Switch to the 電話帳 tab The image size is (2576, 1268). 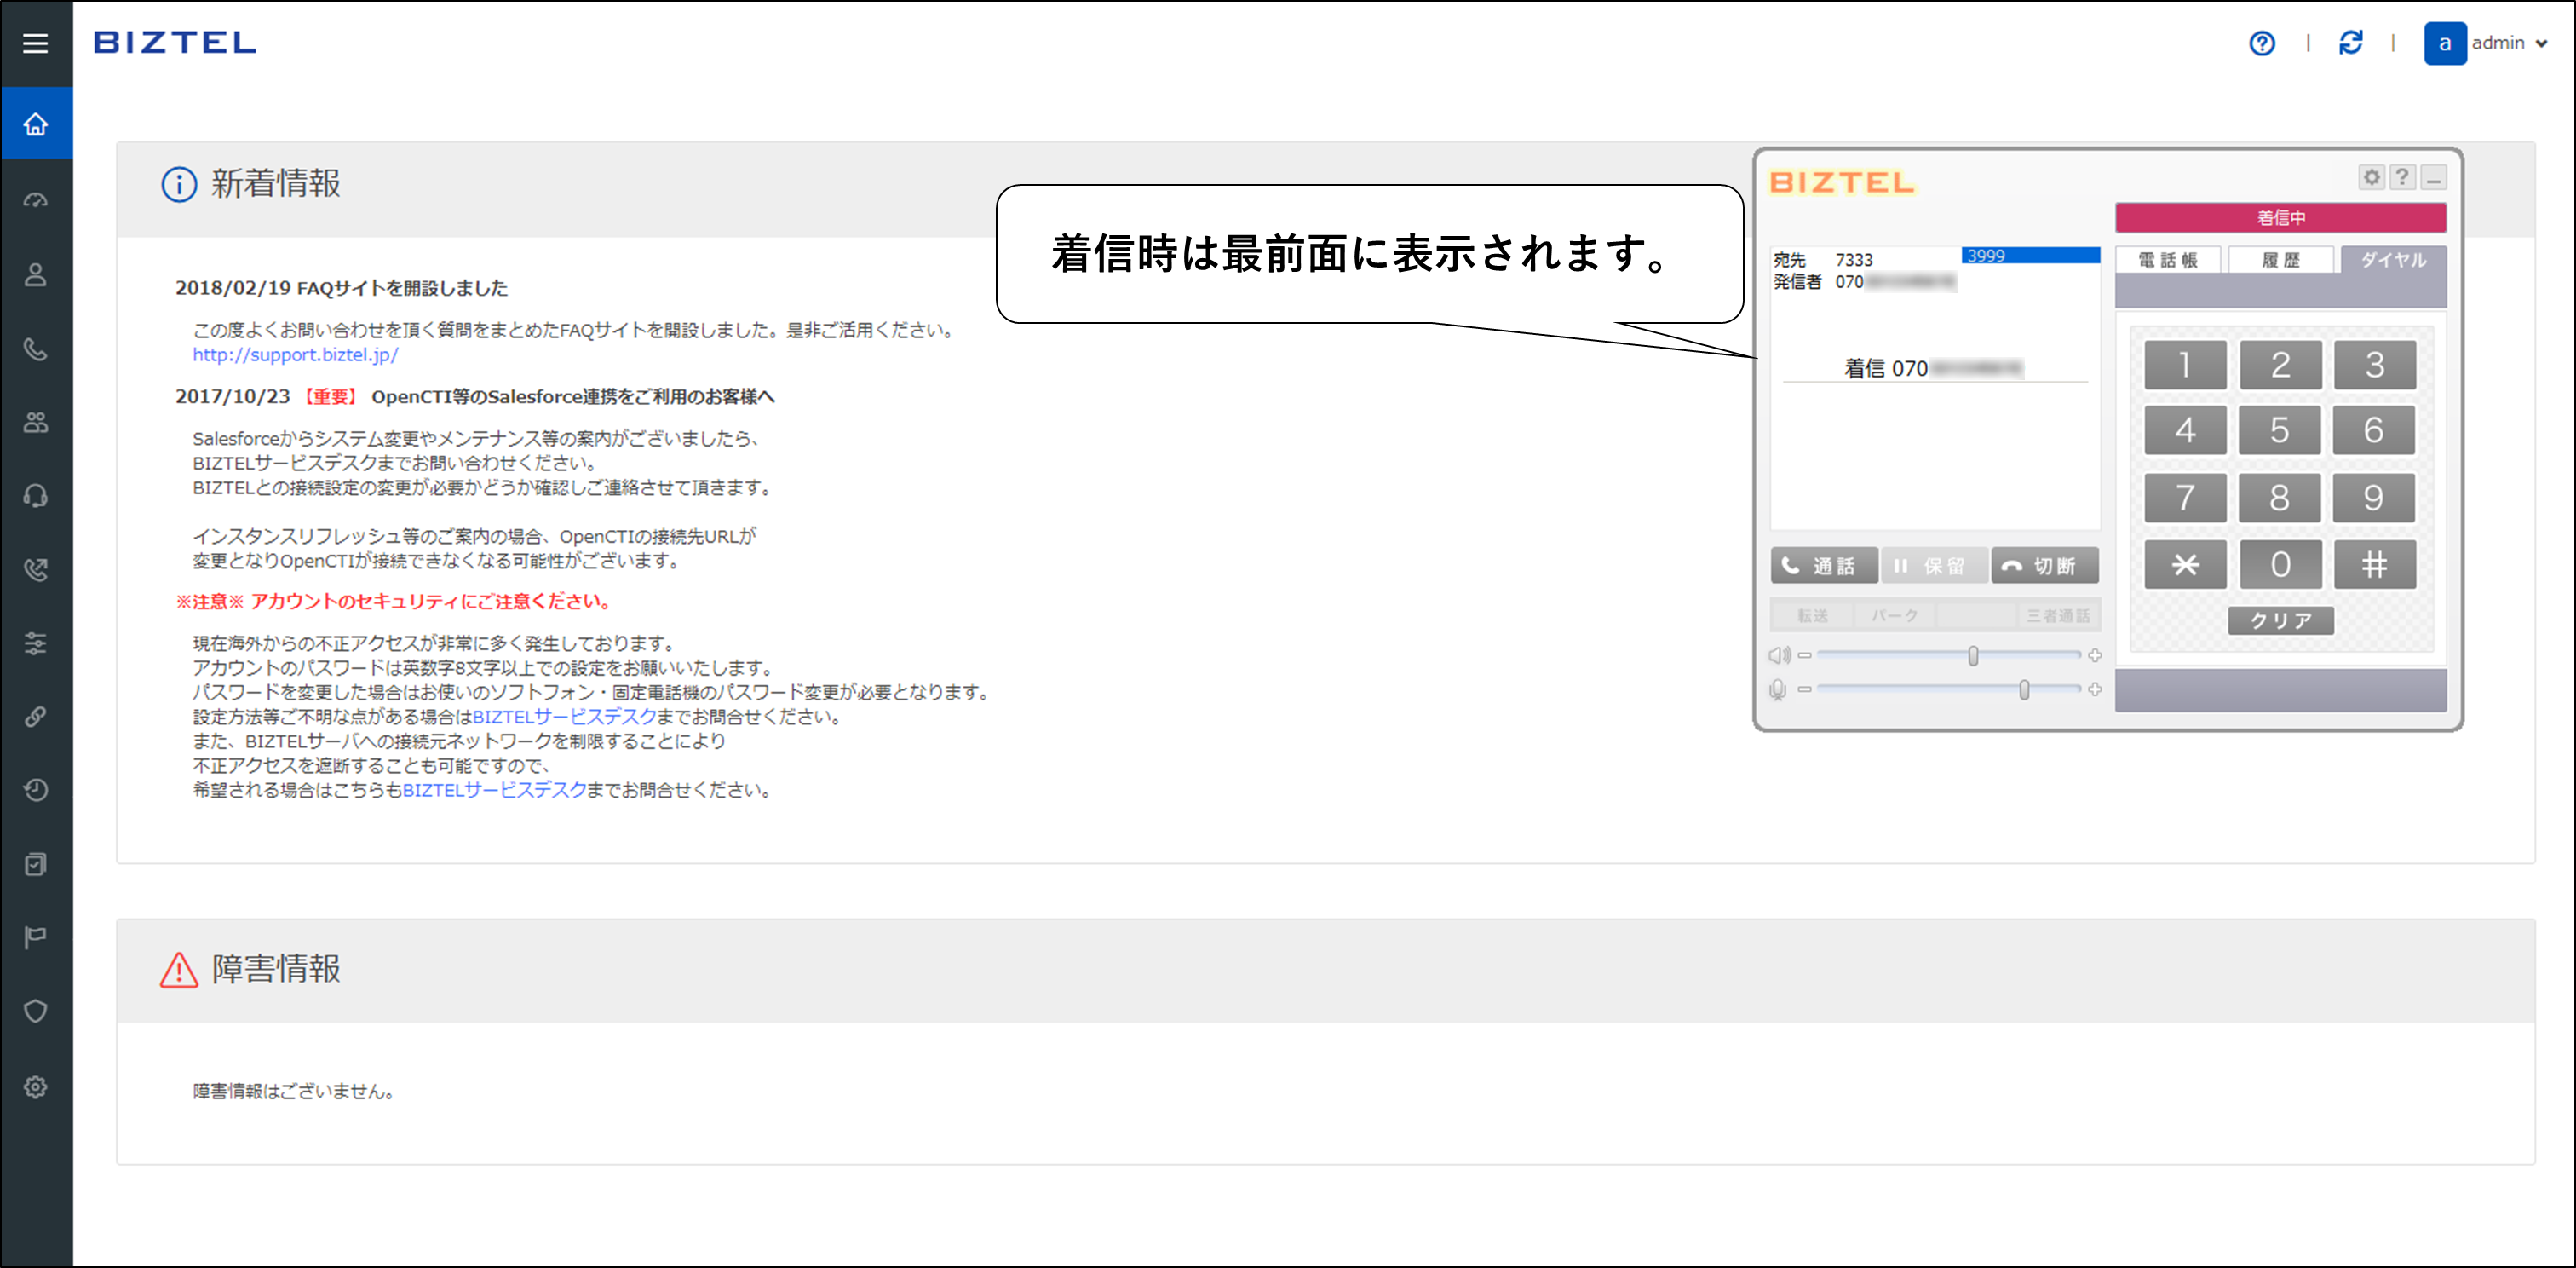[2167, 260]
